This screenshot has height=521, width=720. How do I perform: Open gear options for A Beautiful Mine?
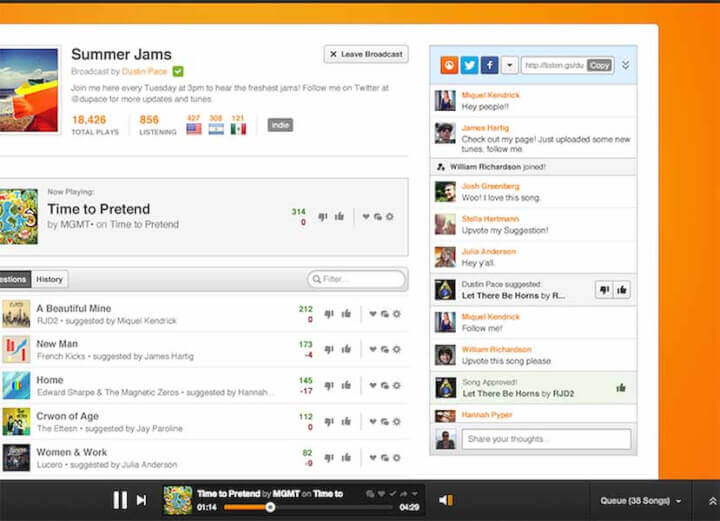click(397, 314)
